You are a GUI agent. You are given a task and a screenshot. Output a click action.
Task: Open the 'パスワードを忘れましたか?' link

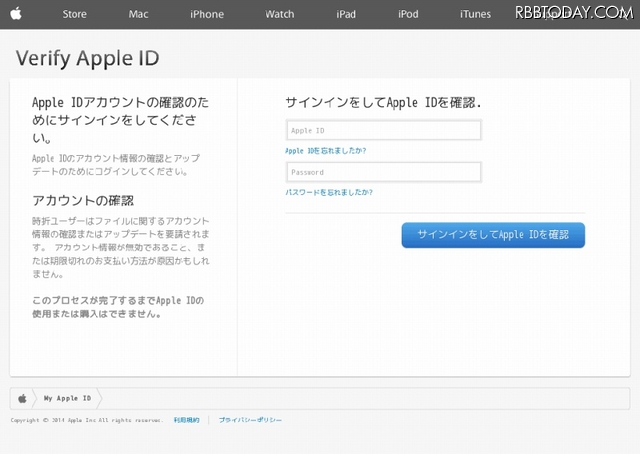click(329, 191)
